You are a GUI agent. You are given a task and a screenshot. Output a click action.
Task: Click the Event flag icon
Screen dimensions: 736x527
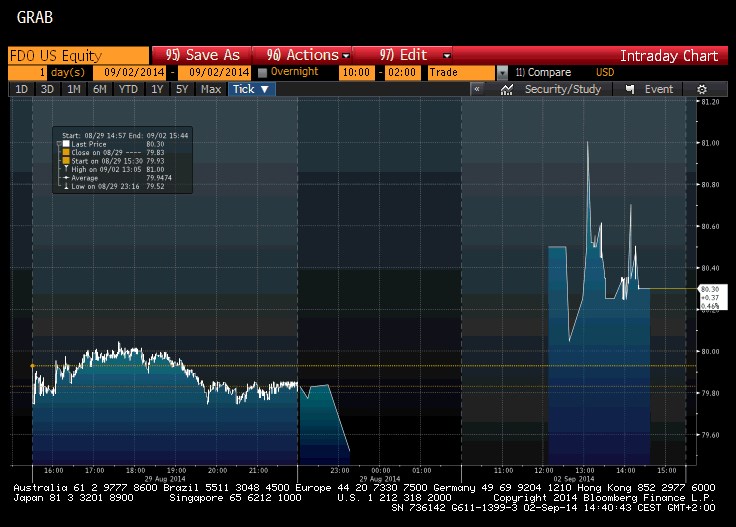coord(629,89)
